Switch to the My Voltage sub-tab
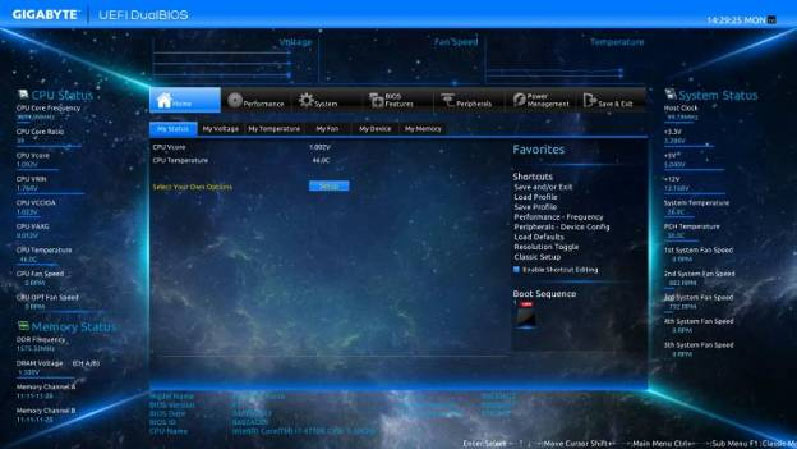Image resolution: width=797 pixels, height=449 pixels. click(221, 129)
